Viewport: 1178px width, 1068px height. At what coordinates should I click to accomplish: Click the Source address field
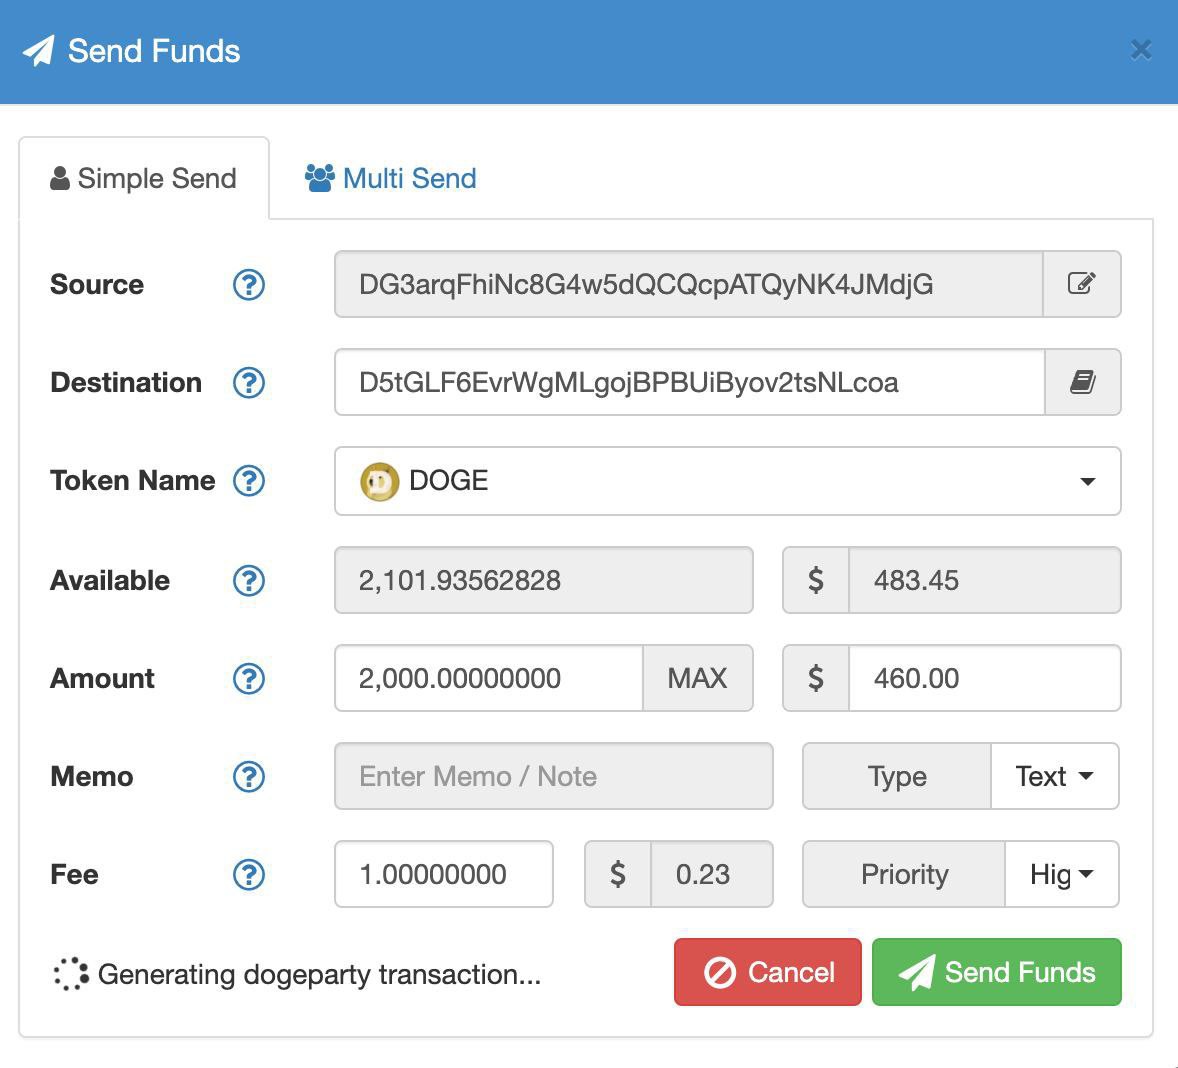point(689,284)
